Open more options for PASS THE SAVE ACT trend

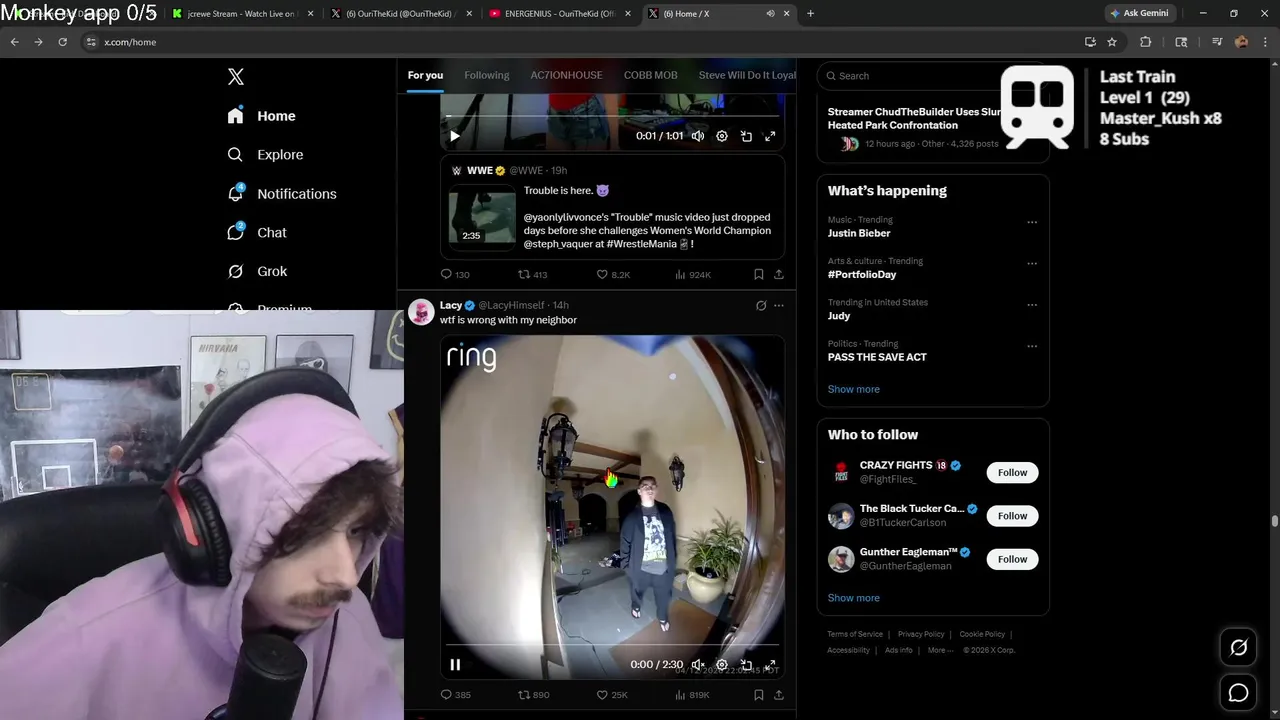[x=1032, y=346]
